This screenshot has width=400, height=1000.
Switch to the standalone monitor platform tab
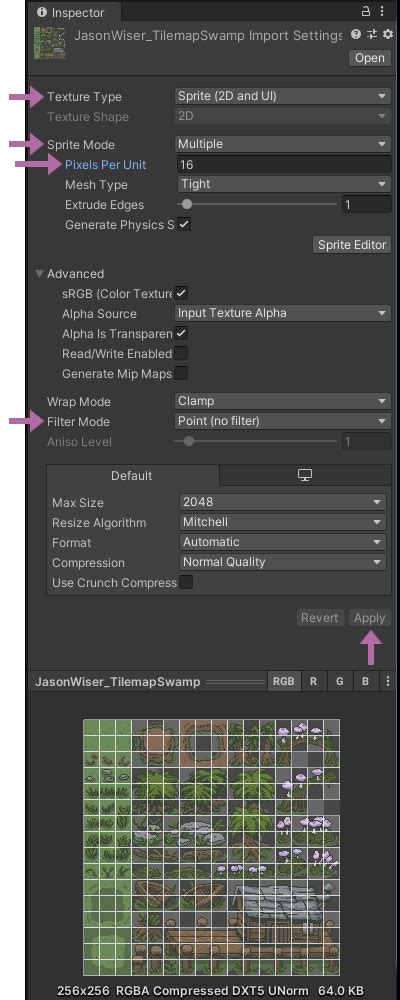[305, 475]
